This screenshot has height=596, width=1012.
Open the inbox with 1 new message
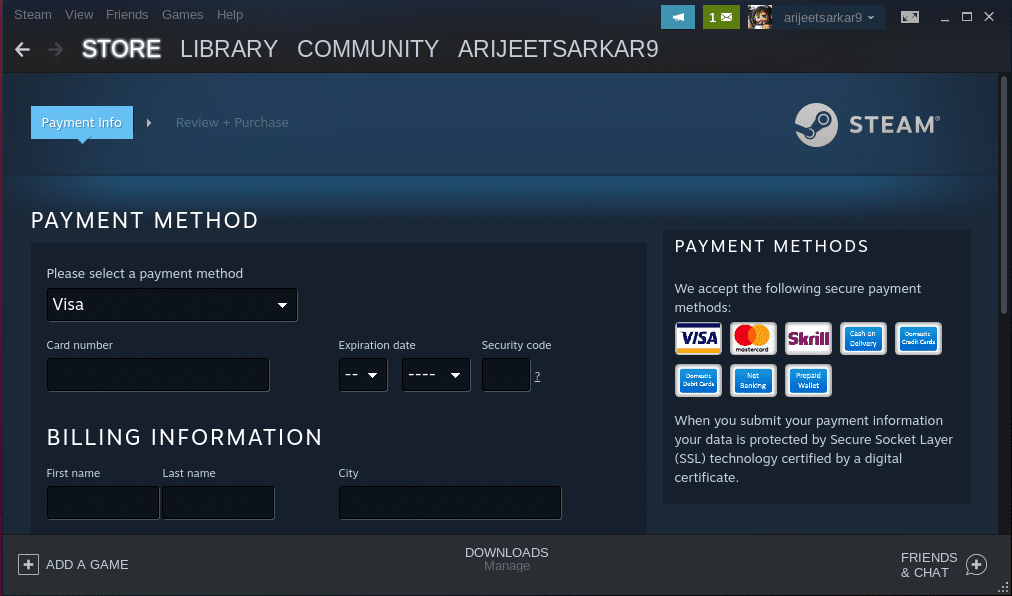[x=721, y=17]
